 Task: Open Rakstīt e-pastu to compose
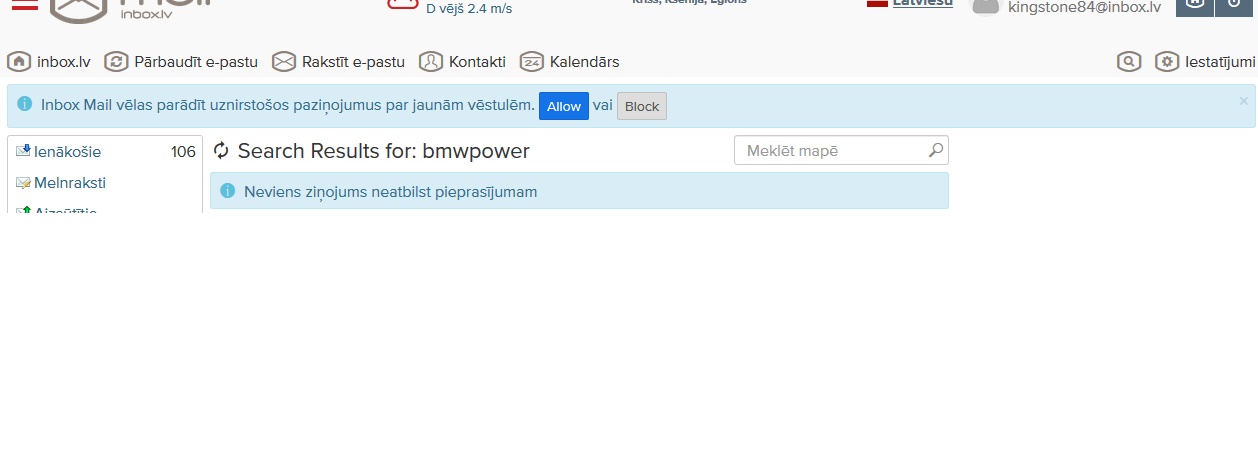[x=338, y=62]
